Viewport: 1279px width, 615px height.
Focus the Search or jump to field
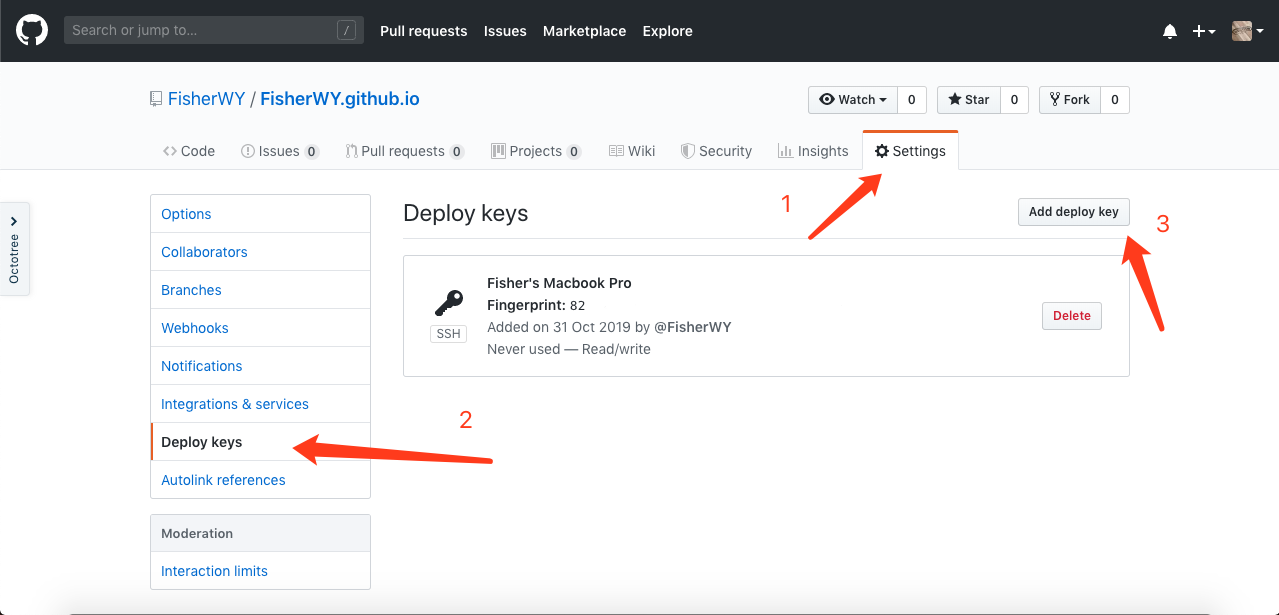tap(214, 30)
